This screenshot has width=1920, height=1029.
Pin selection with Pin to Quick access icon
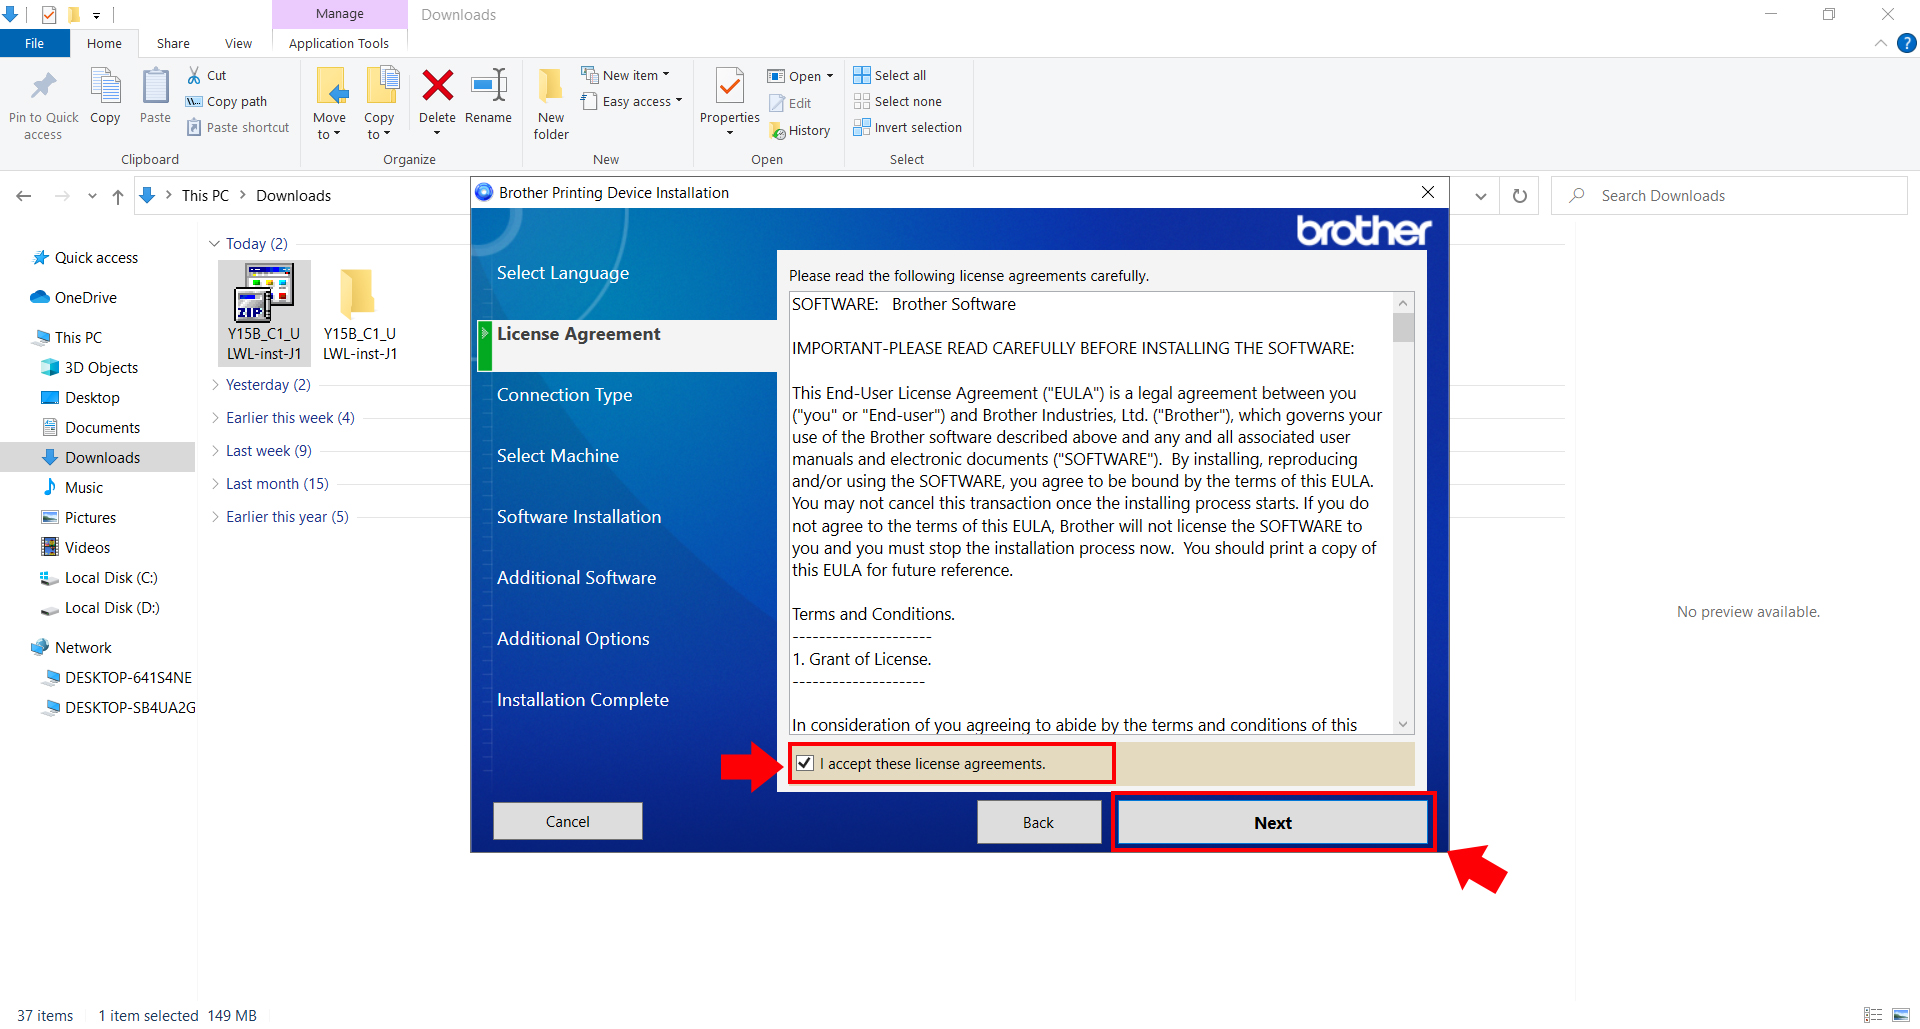point(42,100)
